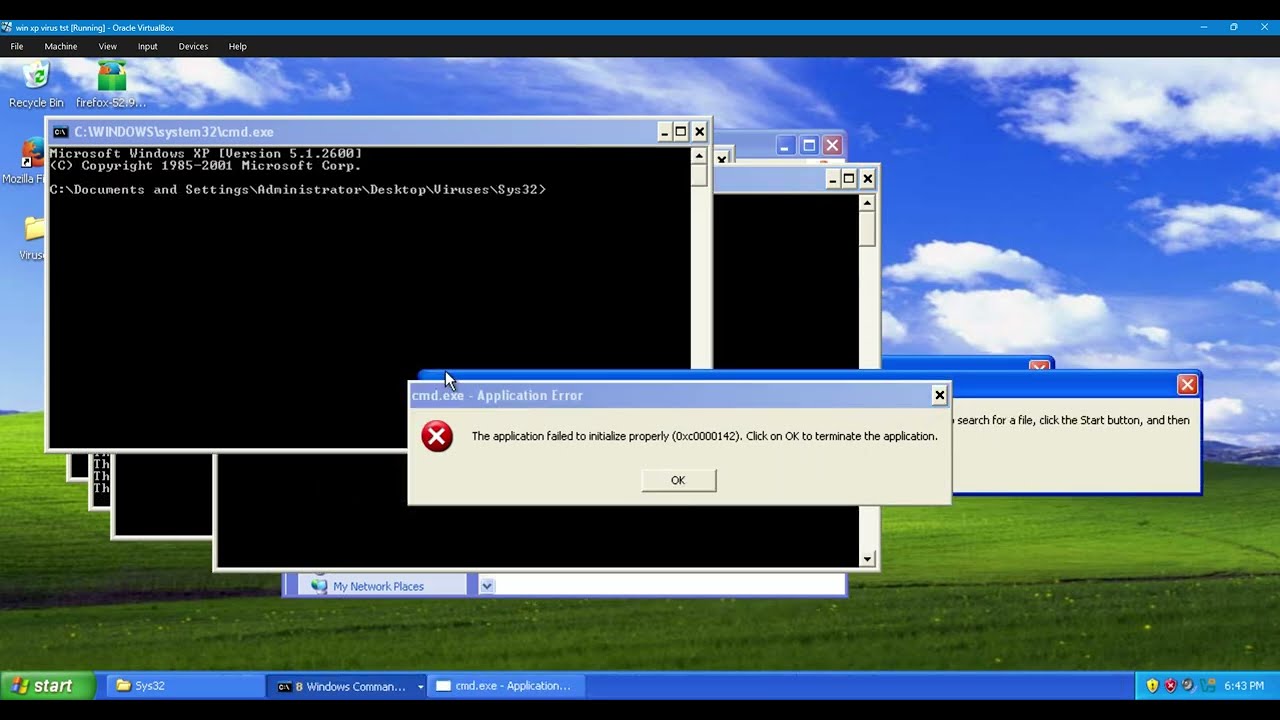Viewport: 1280px width, 720px height.
Task: Click the red error icon in Application Error dialog
Action: [437, 436]
